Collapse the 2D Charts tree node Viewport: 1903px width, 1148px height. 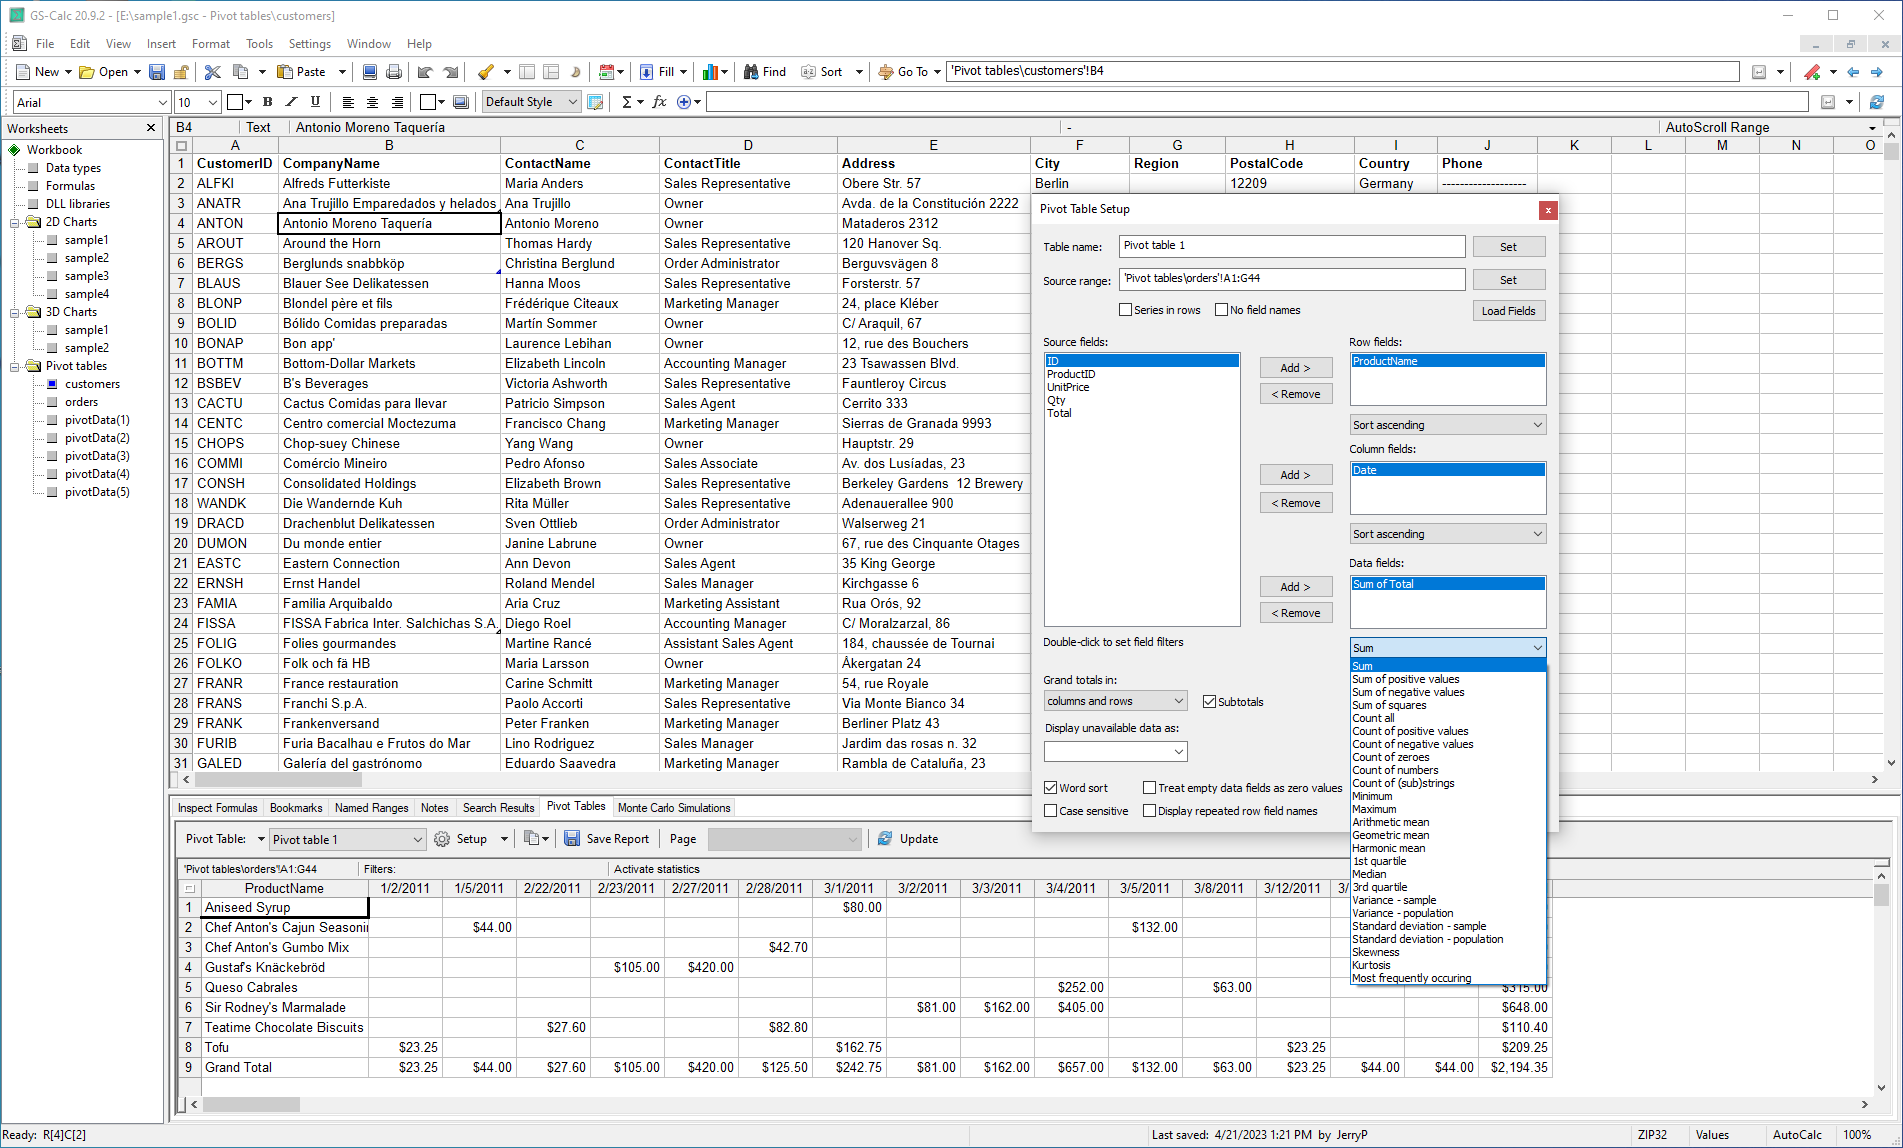[15, 223]
